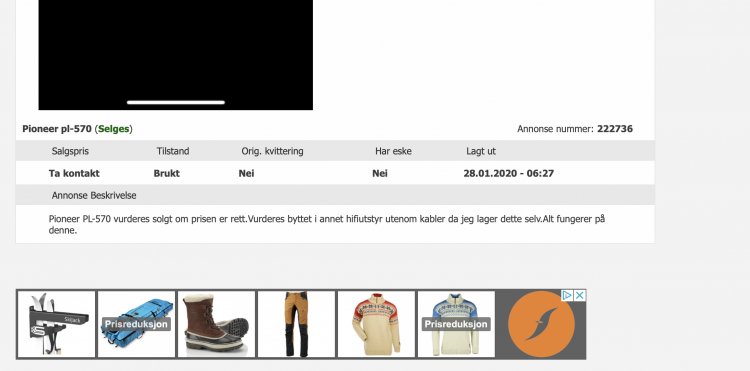Open the blue patterned sweater ad
Image resolution: width=750 pixels, height=371 pixels.
[x=456, y=324]
